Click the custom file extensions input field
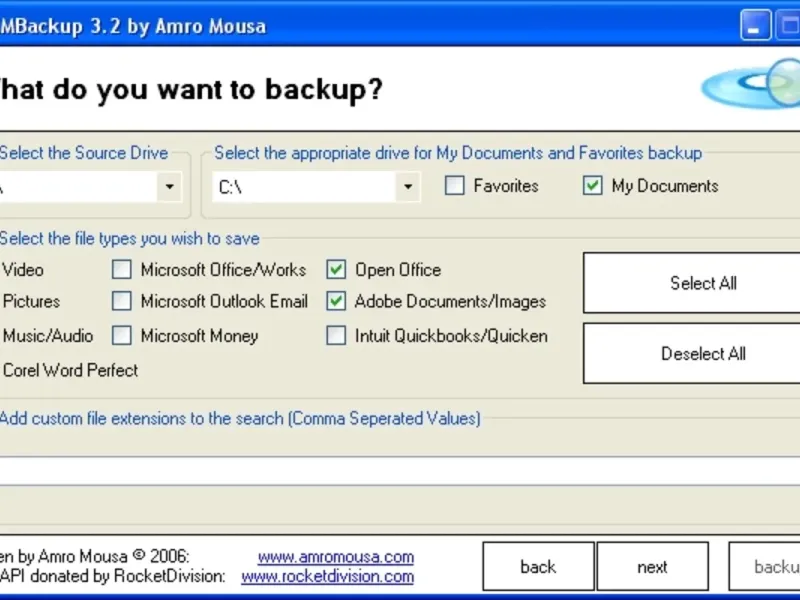Screen dimensions: 800x600 click(x=400, y=470)
